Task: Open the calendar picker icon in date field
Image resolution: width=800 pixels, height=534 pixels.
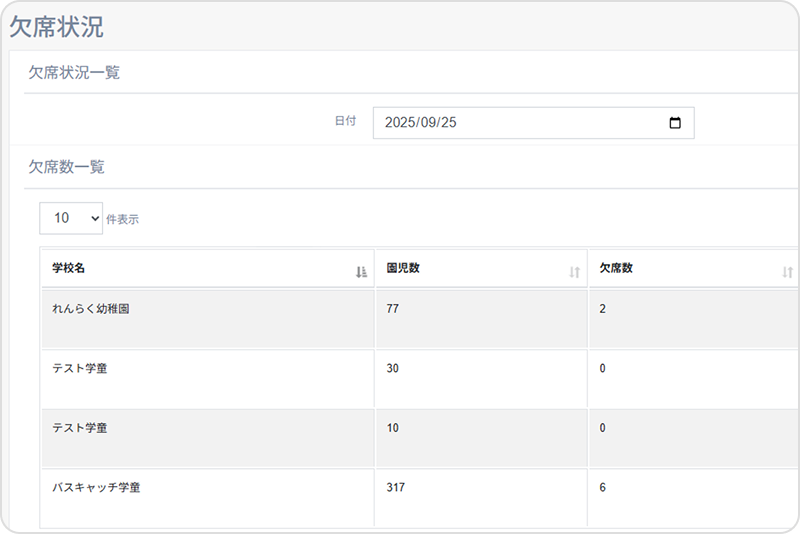Action: pos(674,123)
